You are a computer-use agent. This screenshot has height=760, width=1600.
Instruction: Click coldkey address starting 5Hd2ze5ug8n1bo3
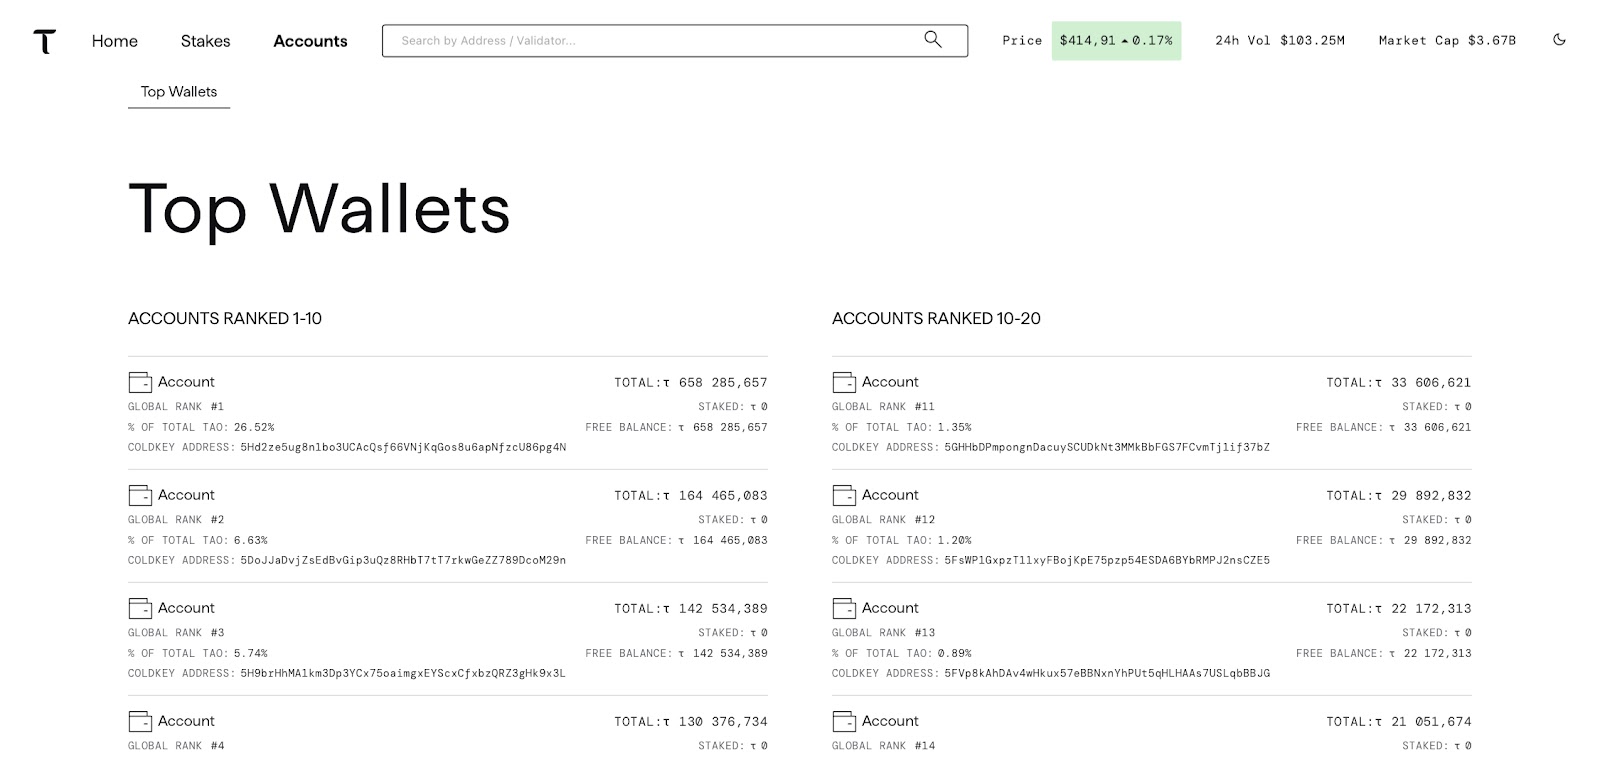(x=403, y=447)
